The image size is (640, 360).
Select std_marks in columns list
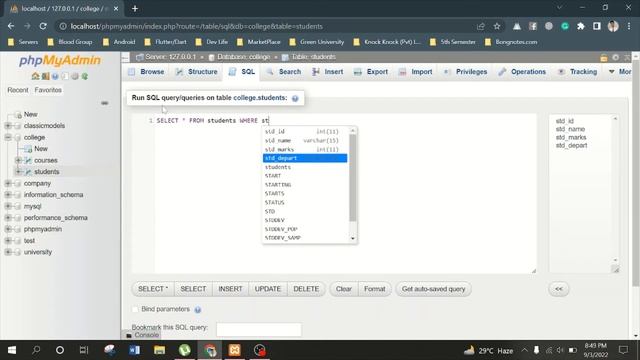pyautogui.click(x=571, y=137)
